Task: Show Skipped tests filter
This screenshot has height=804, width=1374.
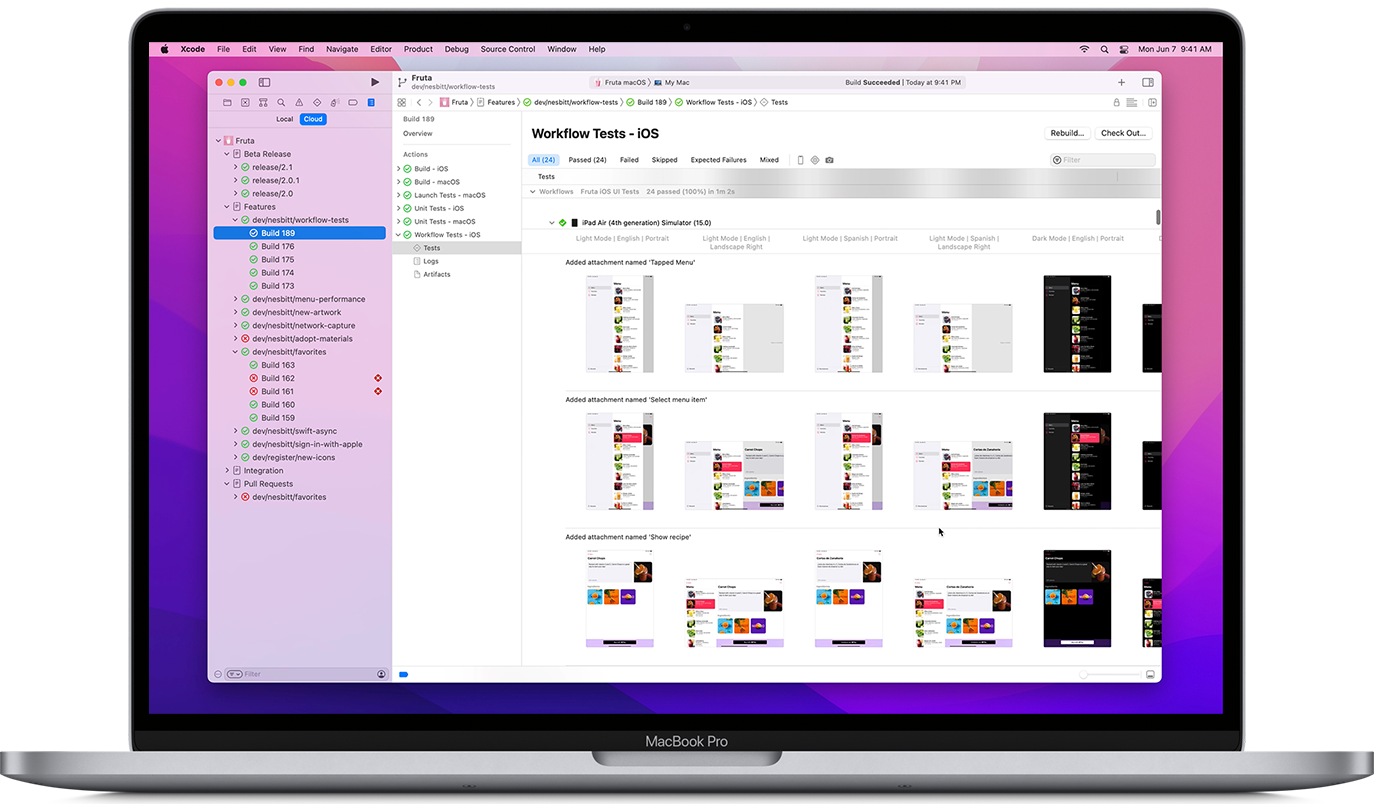Action: [664, 160]
